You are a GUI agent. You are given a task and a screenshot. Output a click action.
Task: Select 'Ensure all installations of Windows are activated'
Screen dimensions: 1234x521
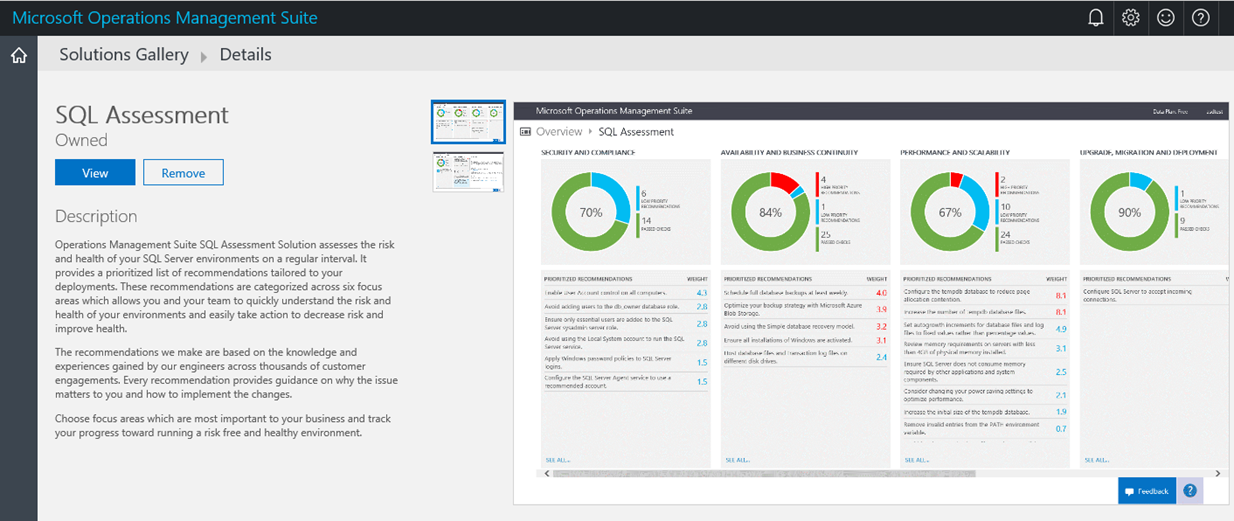805,341
